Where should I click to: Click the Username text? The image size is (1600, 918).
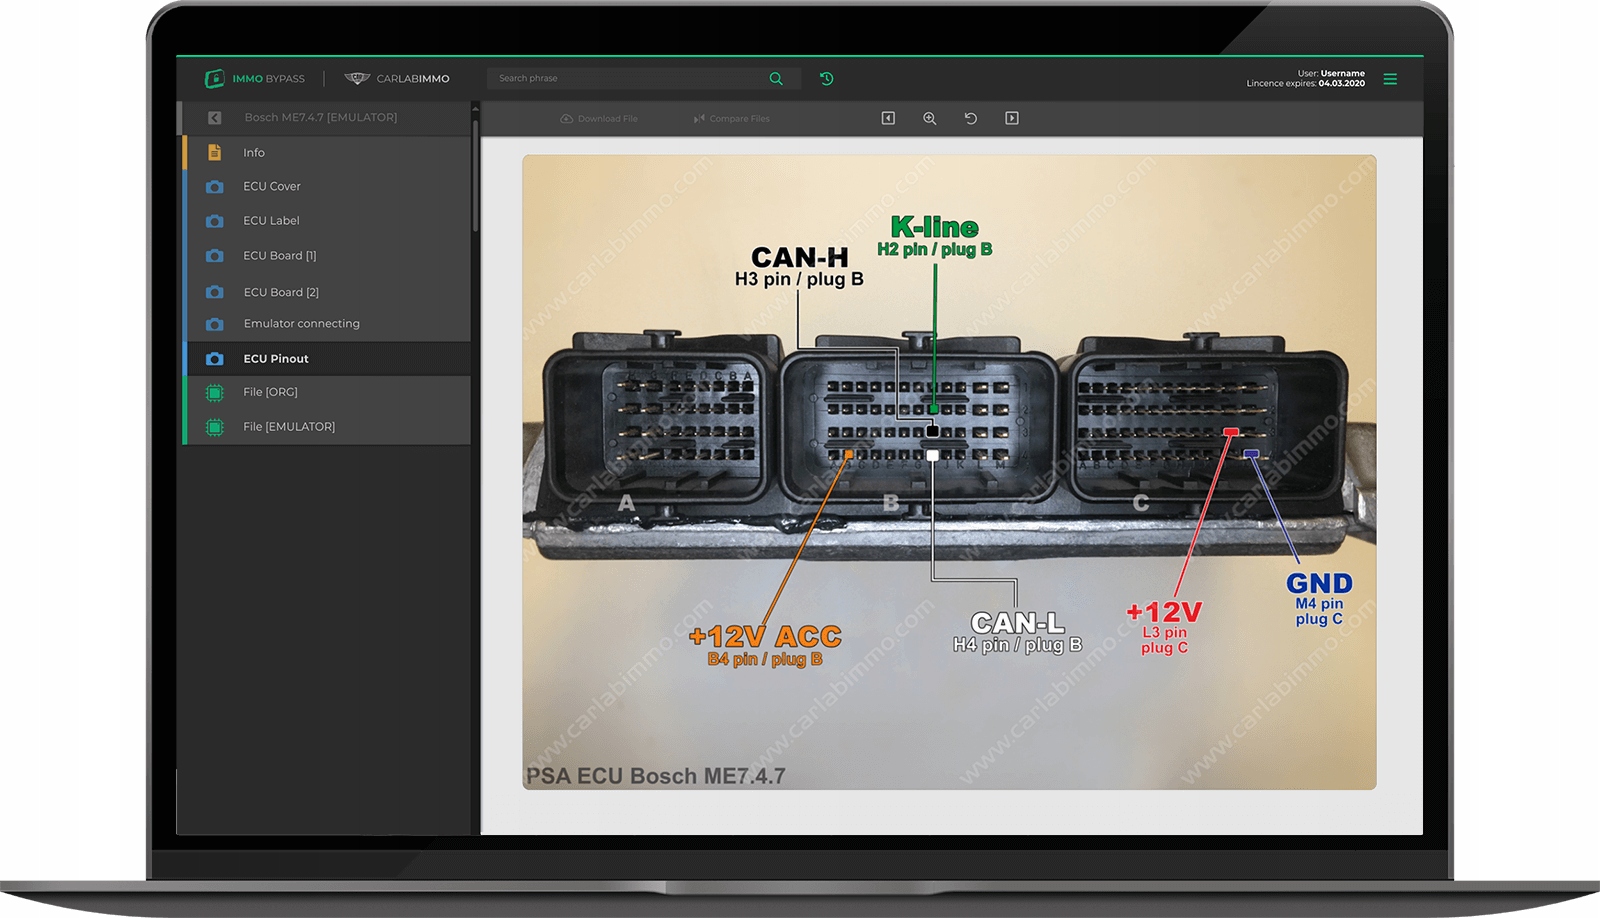coord(1342,73)
